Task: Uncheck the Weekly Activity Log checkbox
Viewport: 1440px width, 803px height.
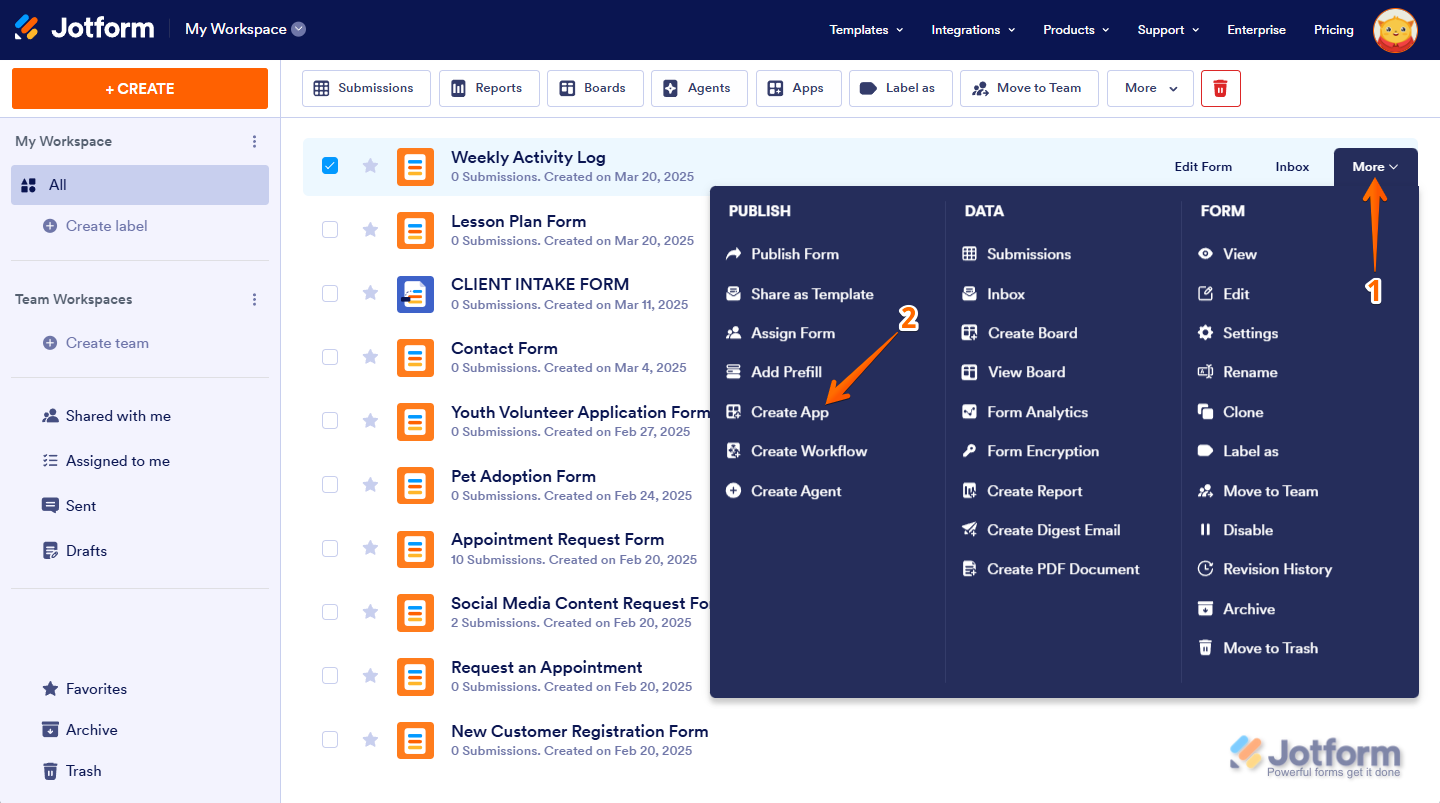Action: 330,166
